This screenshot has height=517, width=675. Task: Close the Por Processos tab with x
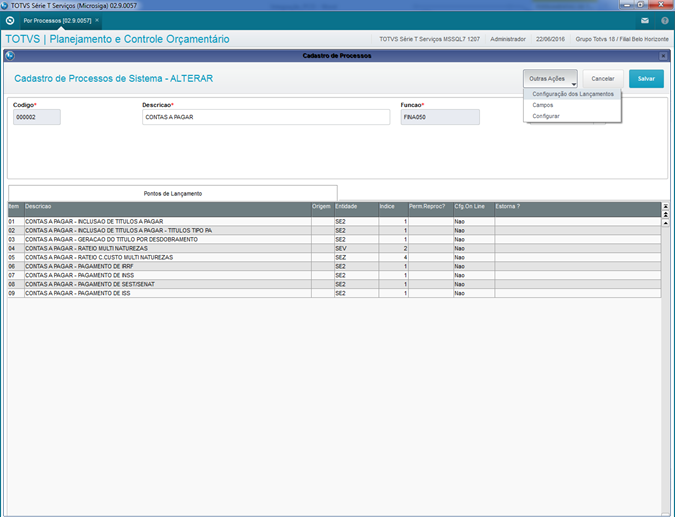(x=97, y=20)
